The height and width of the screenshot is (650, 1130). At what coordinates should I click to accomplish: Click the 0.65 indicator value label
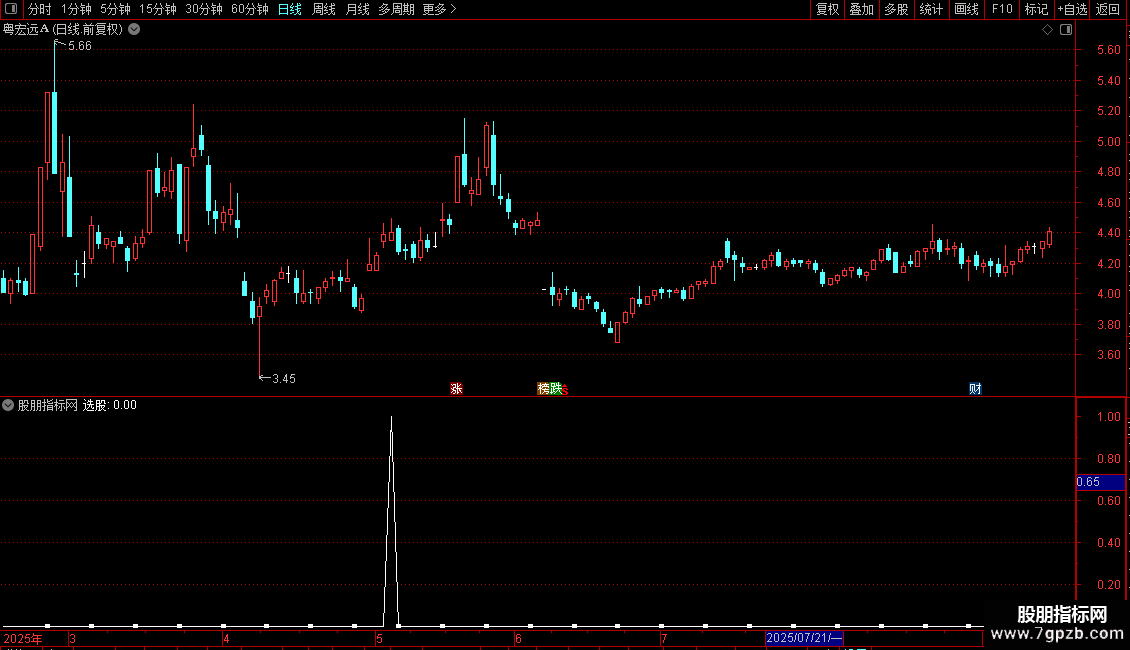1100,482
